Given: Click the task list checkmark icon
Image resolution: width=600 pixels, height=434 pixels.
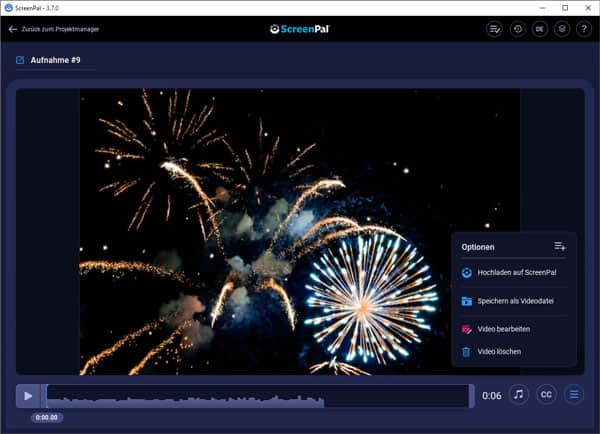Looking at the screenshot, I should click(495, 29).
